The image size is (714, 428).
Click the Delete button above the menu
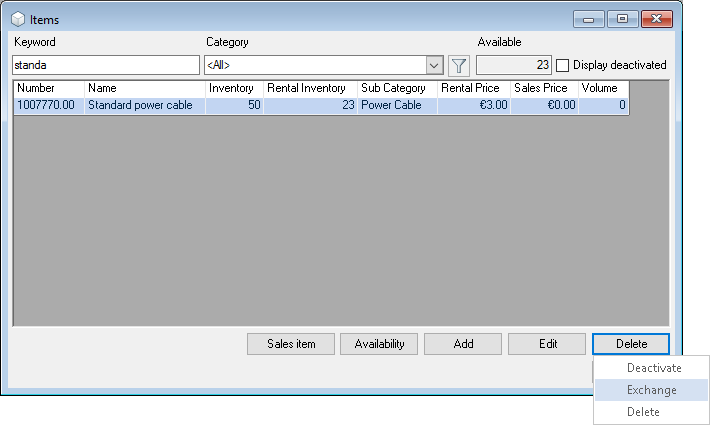(x=630, y=344)
